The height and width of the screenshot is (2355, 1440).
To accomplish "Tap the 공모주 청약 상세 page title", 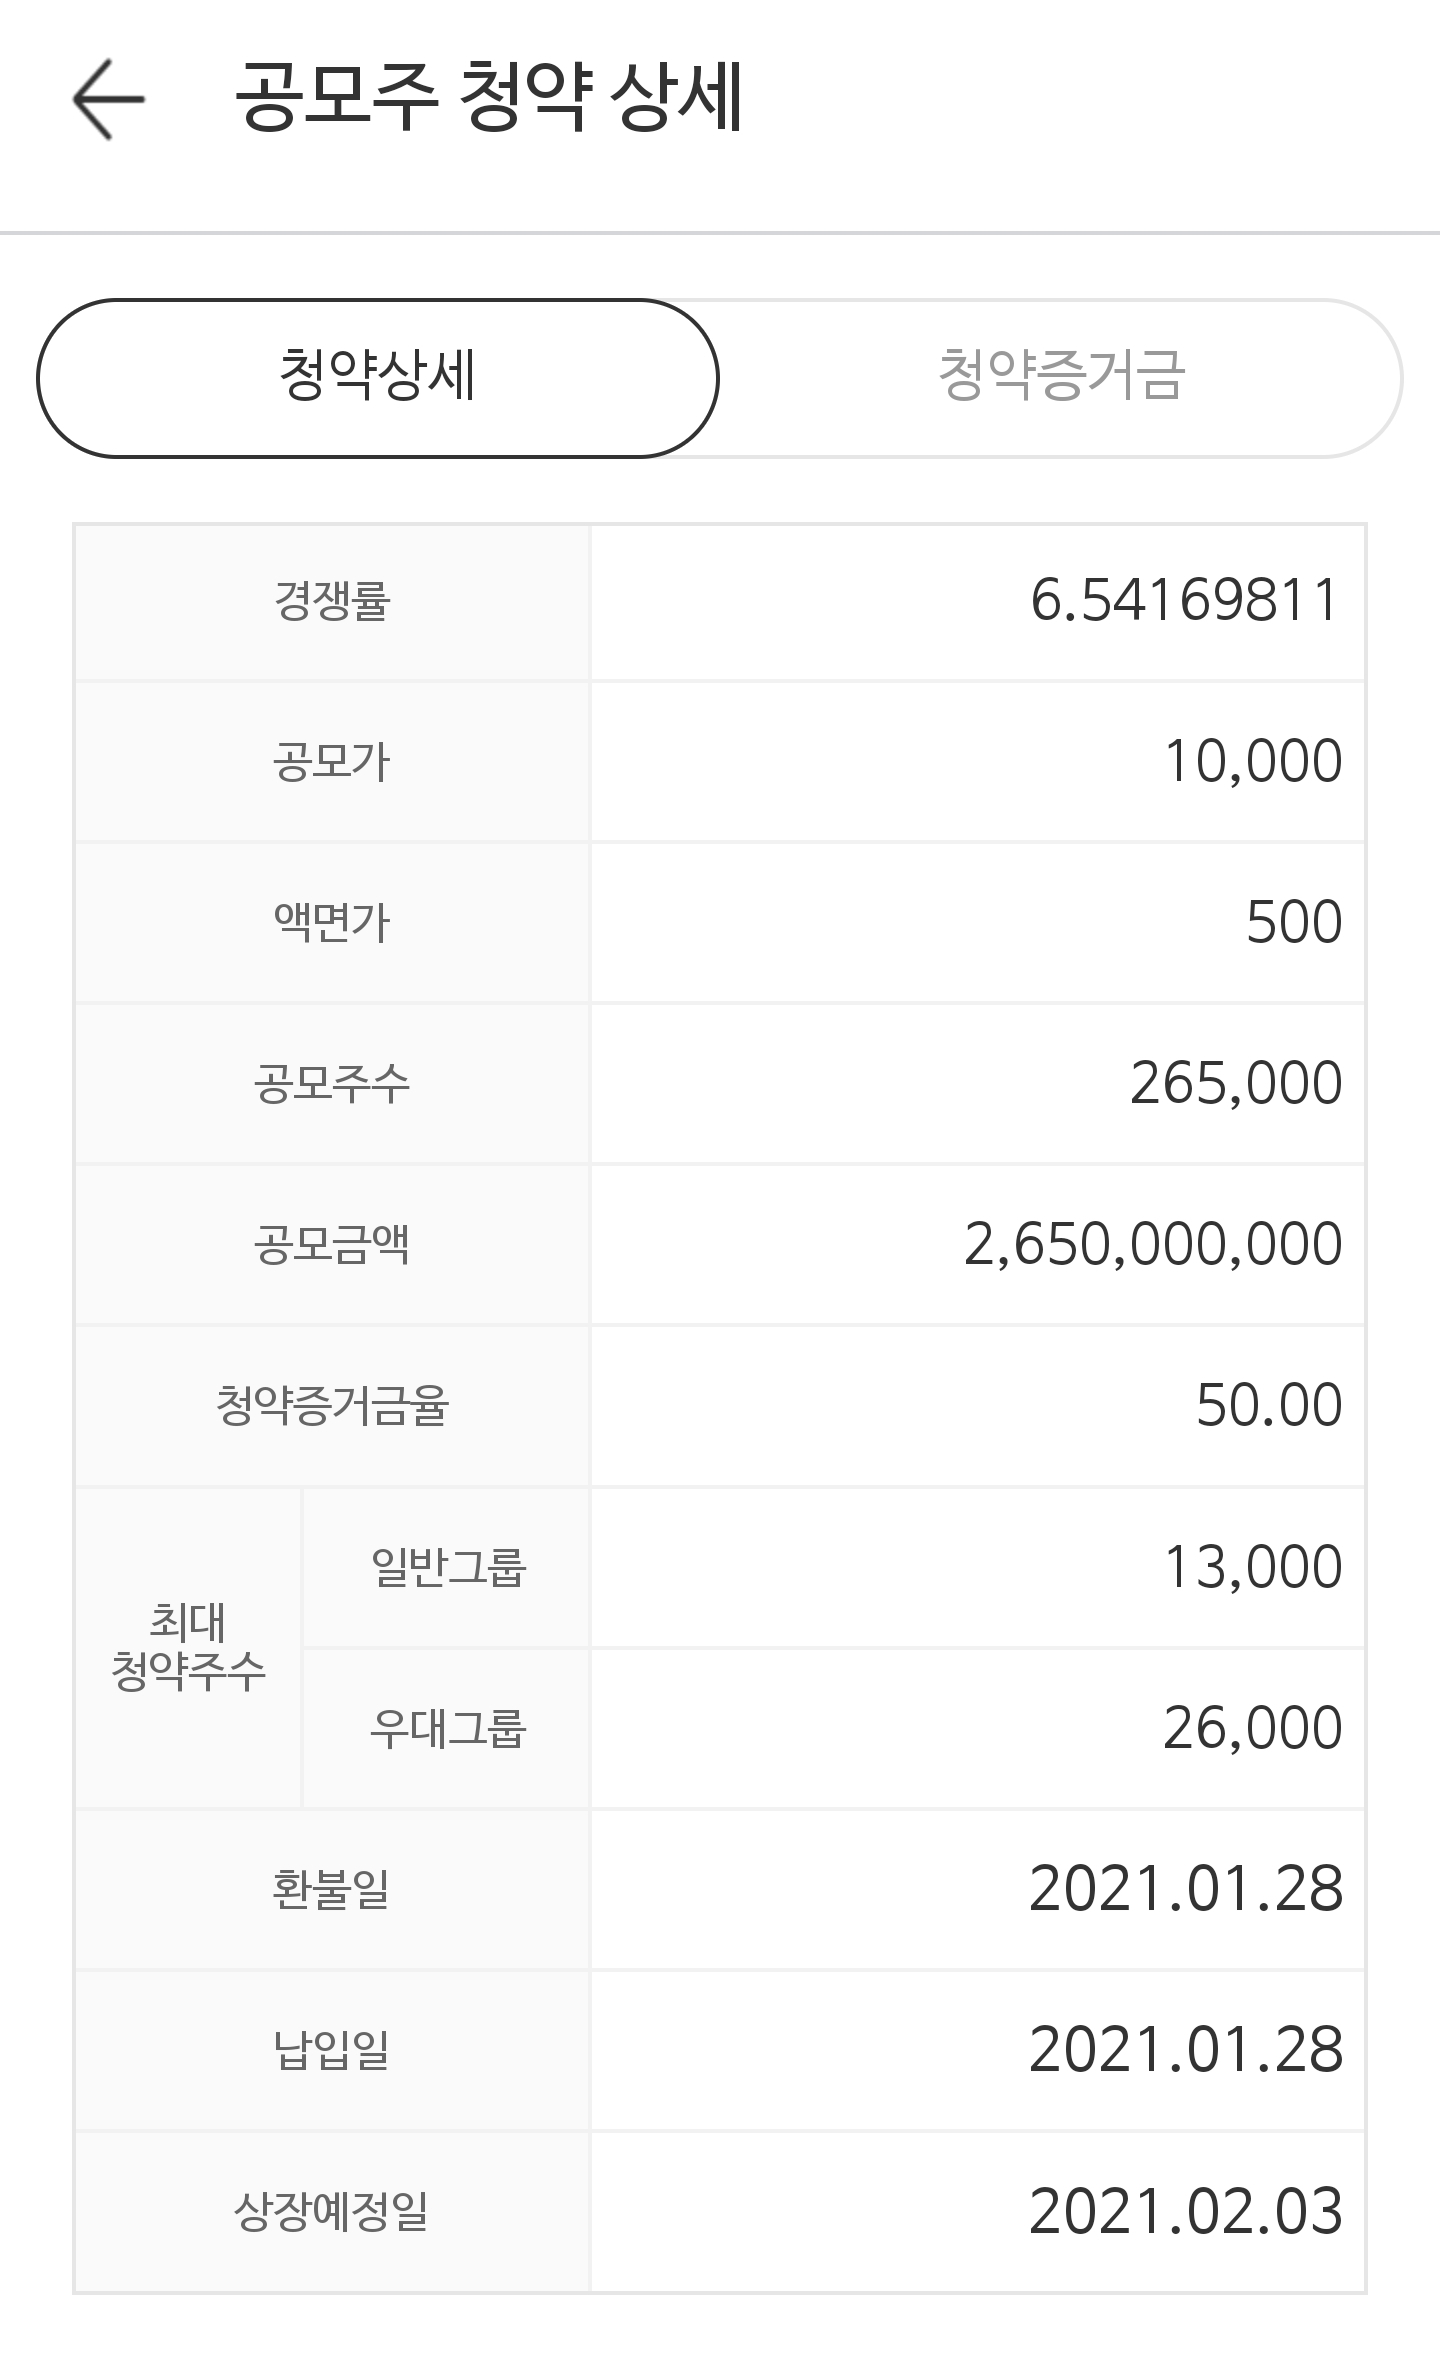I will click(489, 98).
